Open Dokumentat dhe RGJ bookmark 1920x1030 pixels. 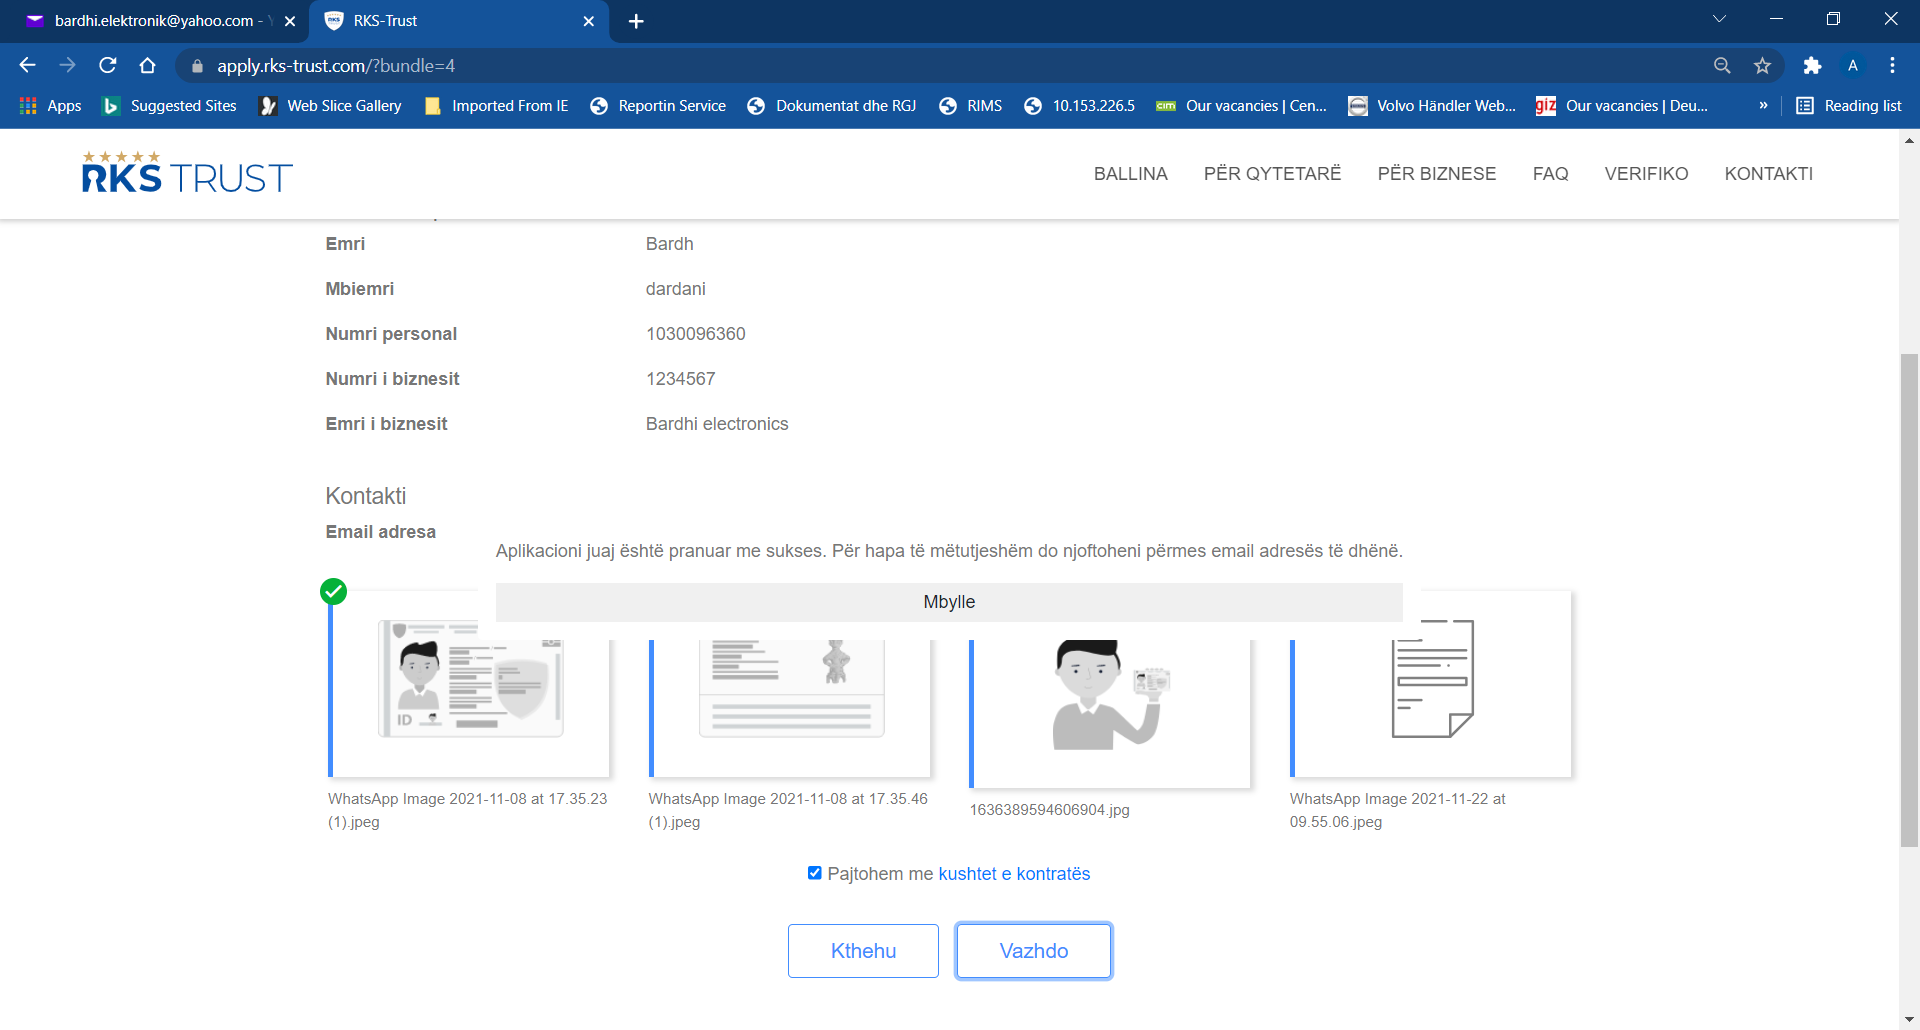(832, 106)
